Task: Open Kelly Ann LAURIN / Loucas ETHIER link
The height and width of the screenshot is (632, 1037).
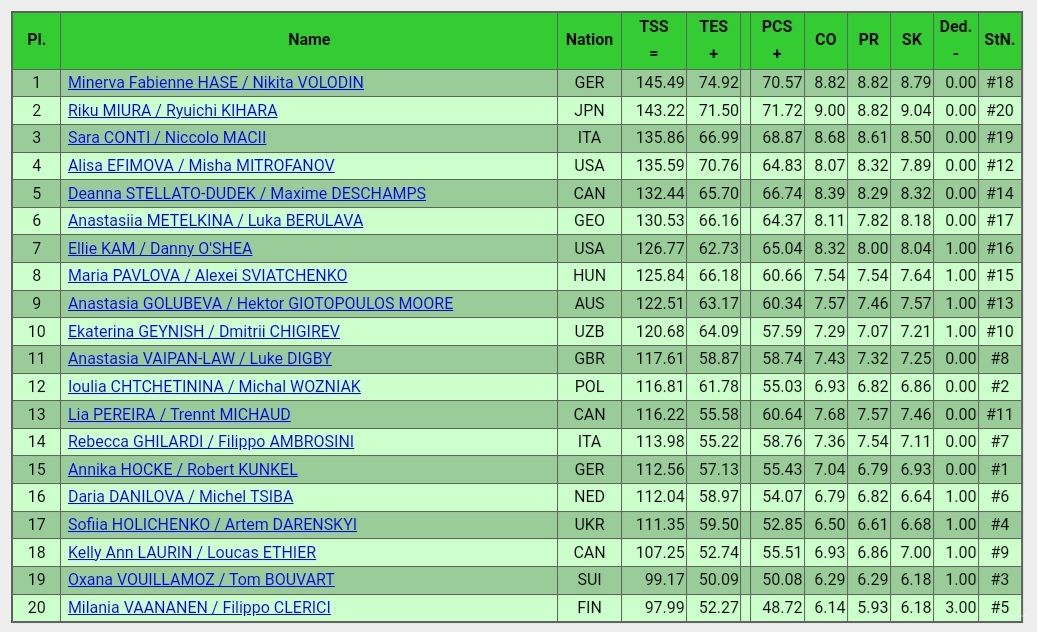Action: tap(192, 552)
